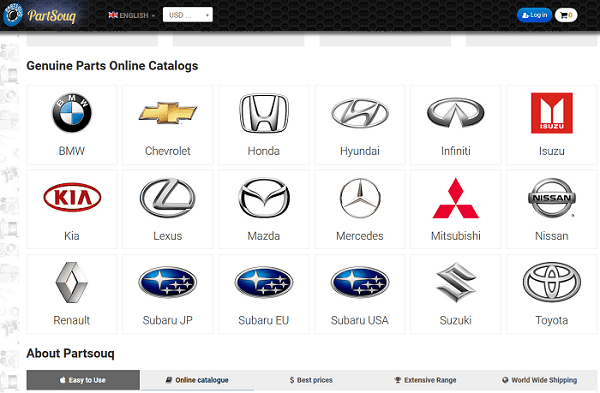Choose the Lexus emblem
Image resolution: width=600 pixels, height=393 pixels.
pos(168,198)
